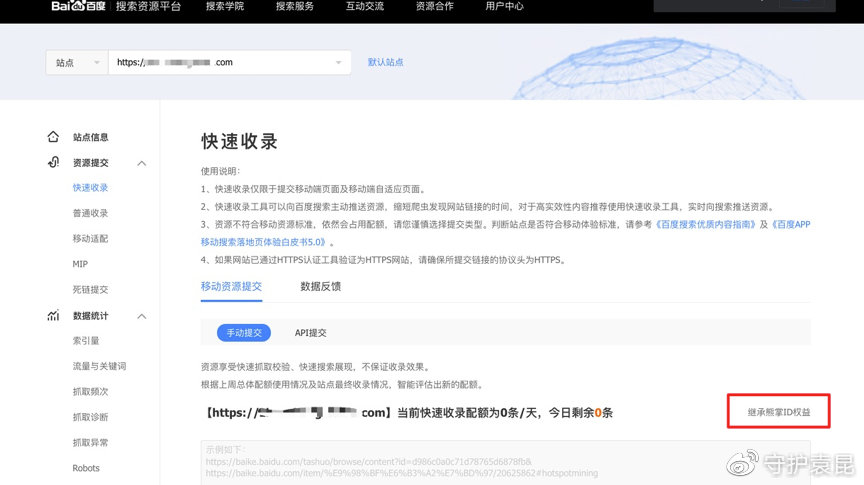Image resolution: width=864 pixels, height=485 pixels.
Task: Select 死链提交 in the sidebar
Action: point(90,289)
